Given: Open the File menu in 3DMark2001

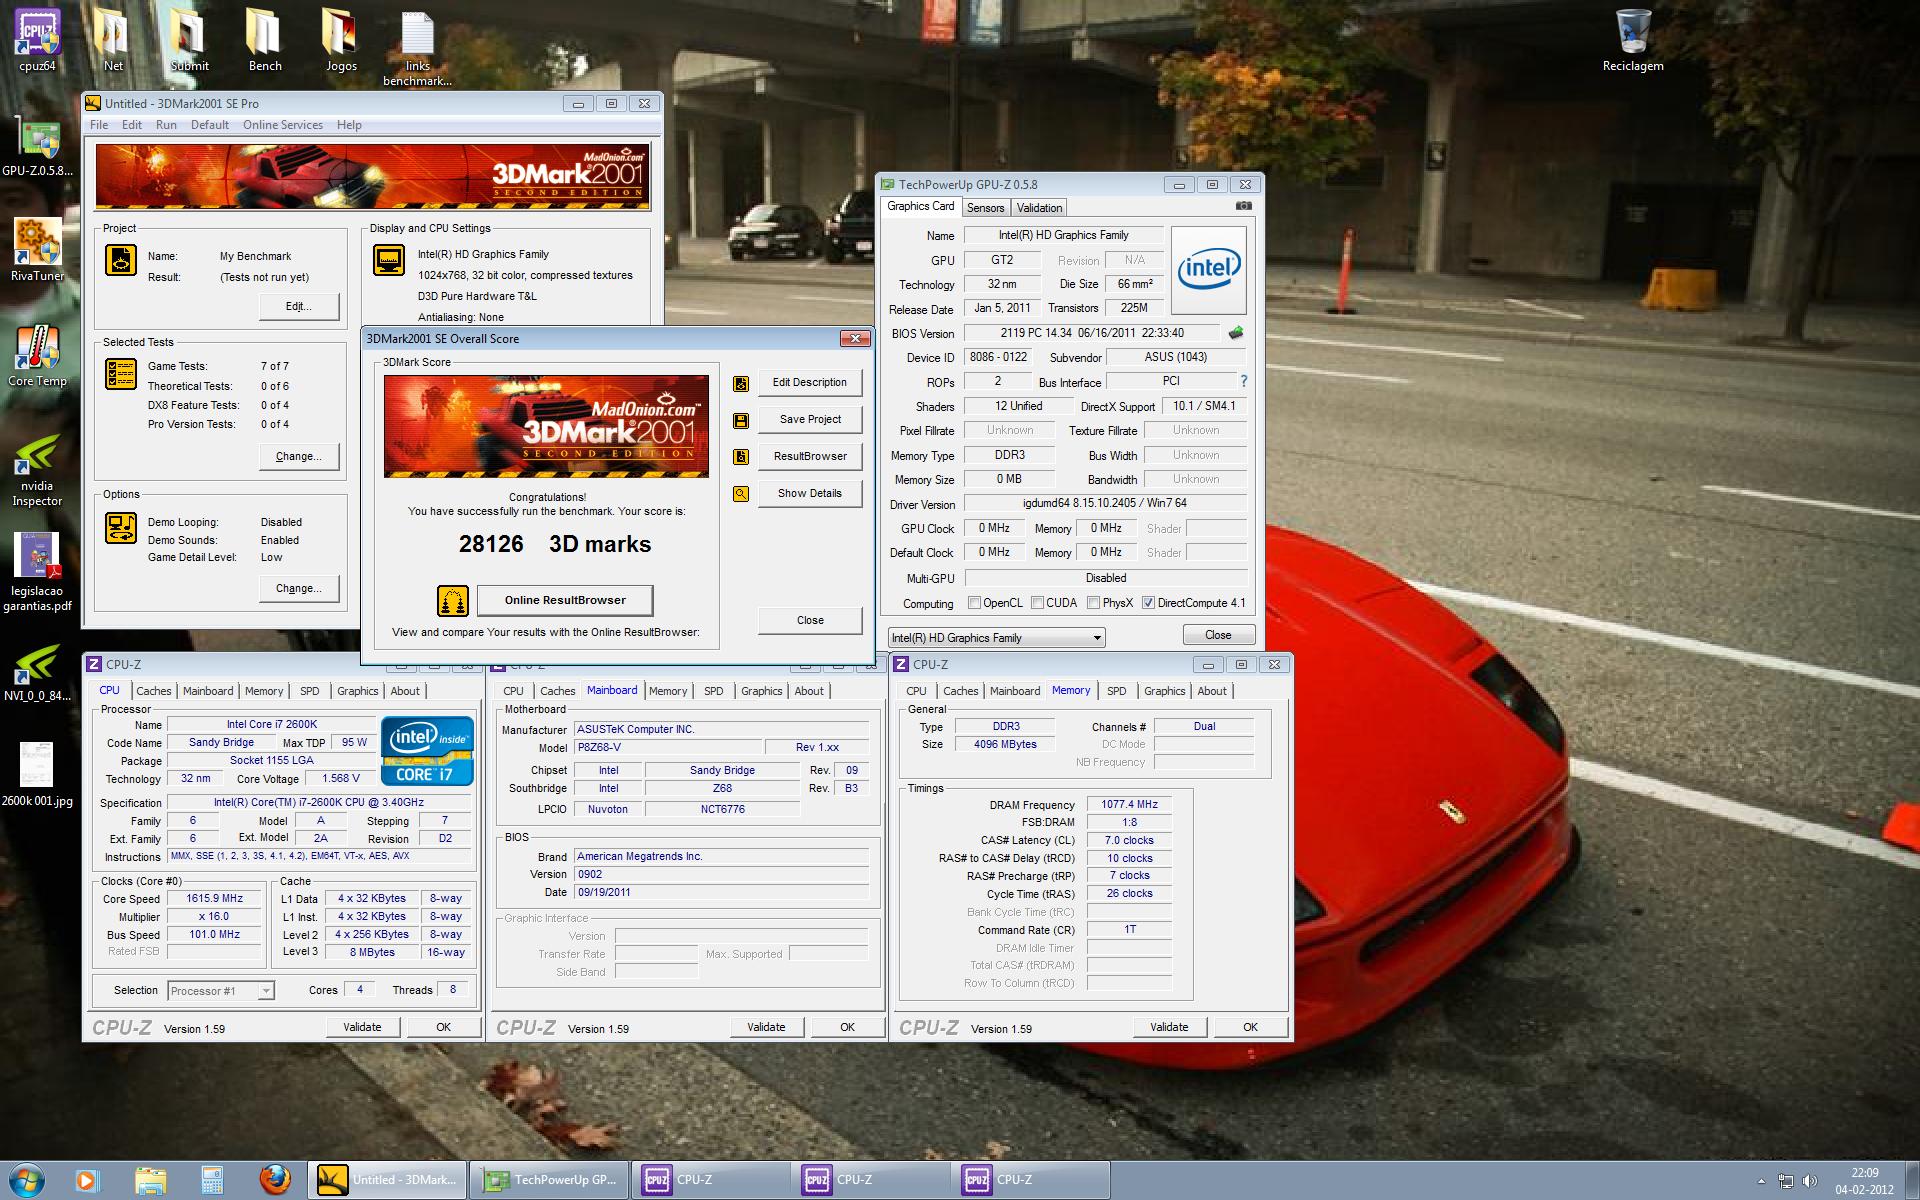Looking at the screenshot, I should click(99, 125).
